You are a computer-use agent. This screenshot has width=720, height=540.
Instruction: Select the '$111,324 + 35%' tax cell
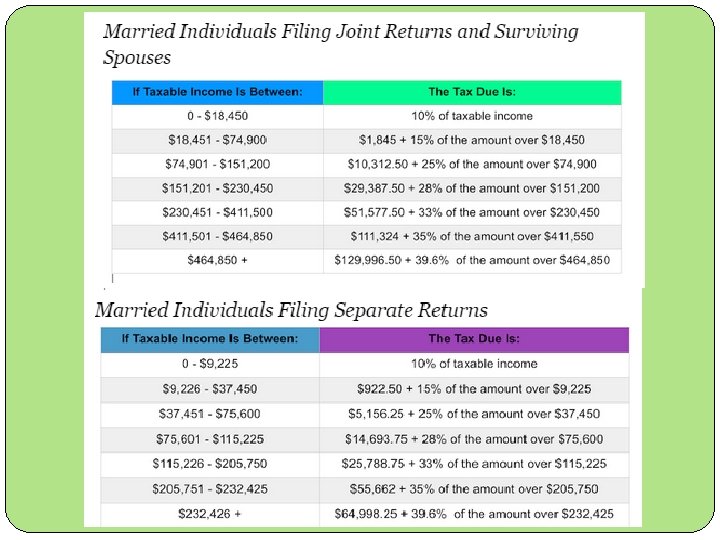[472, 237]
